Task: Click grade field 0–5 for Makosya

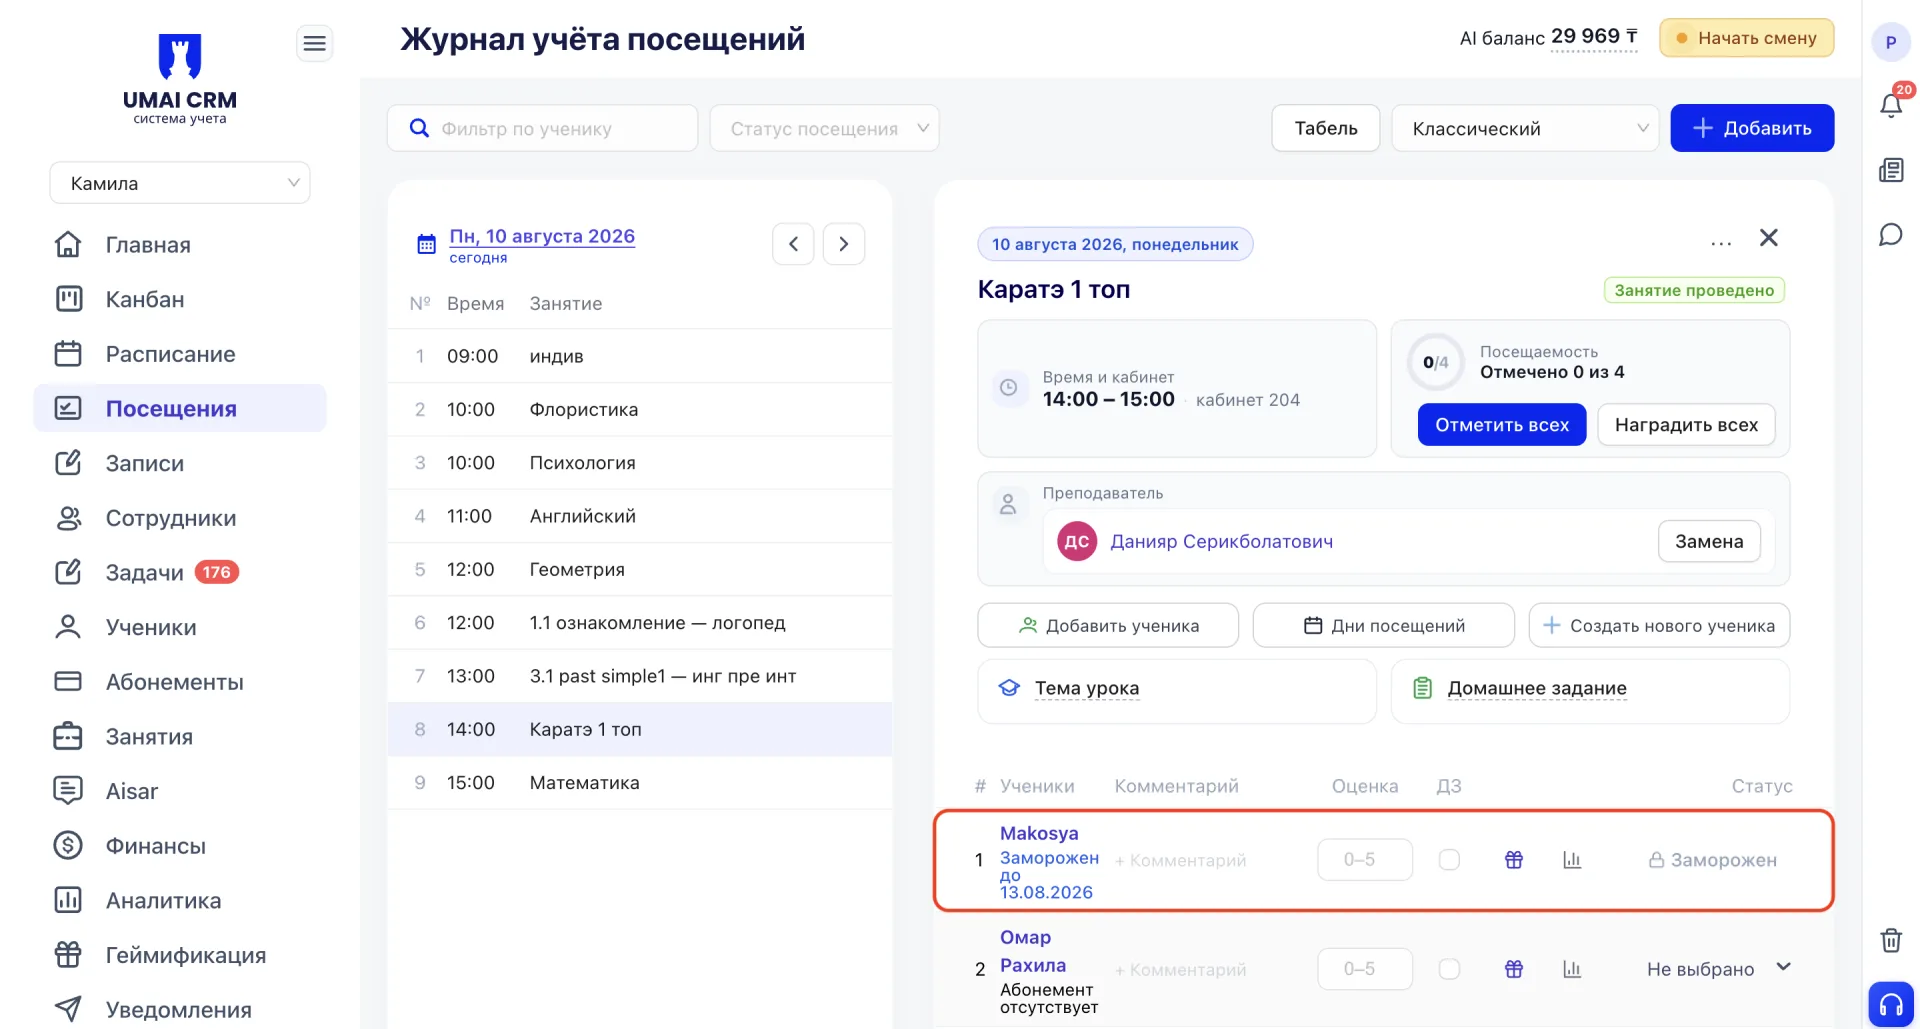Action: point(1365,860)
